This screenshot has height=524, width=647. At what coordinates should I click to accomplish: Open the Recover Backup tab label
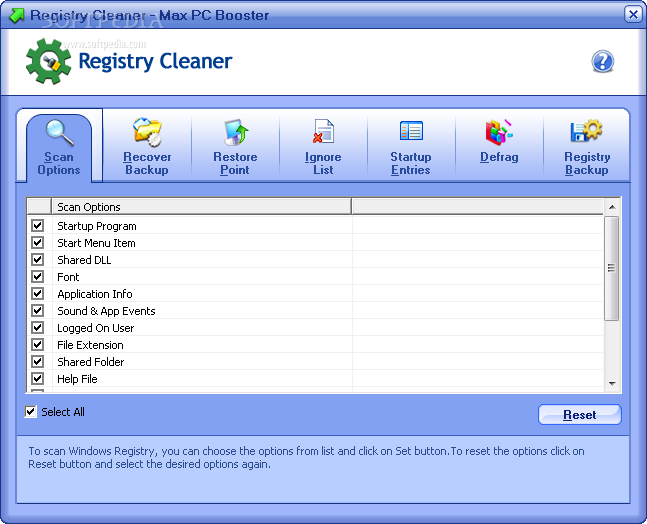click(147, 163)
